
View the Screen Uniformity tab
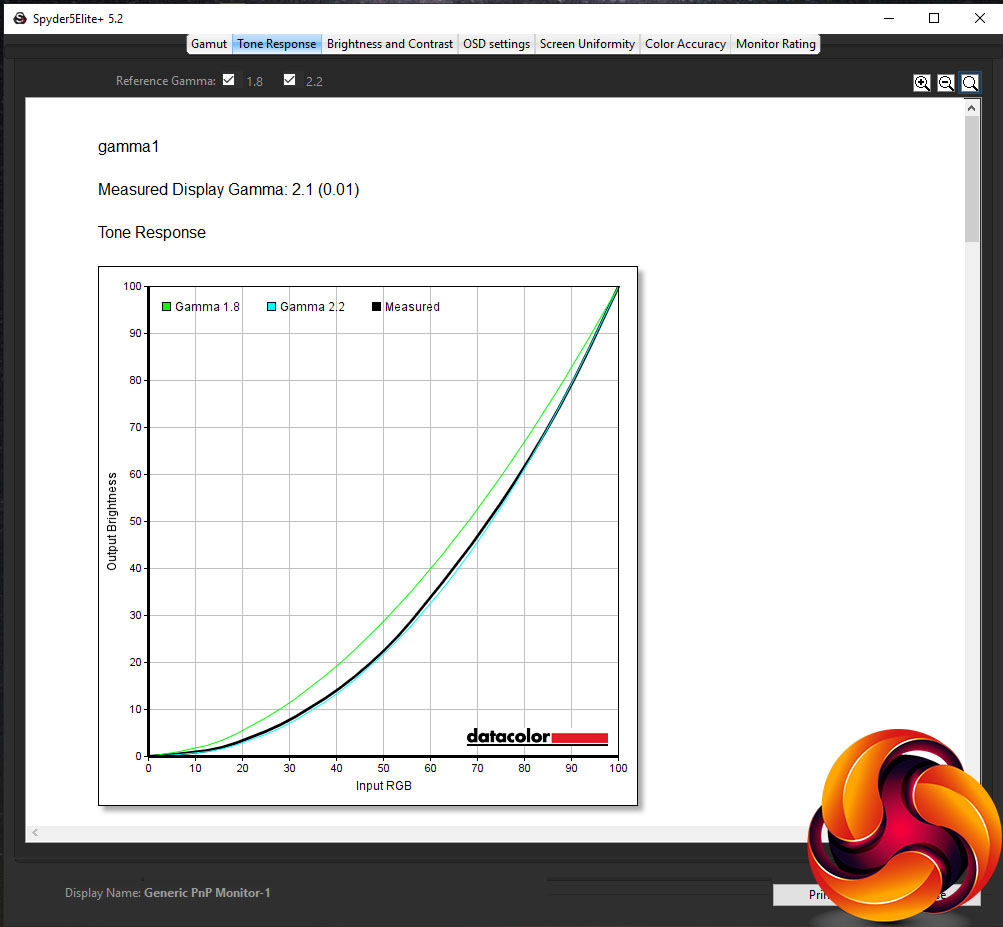[x=587, y=44]
